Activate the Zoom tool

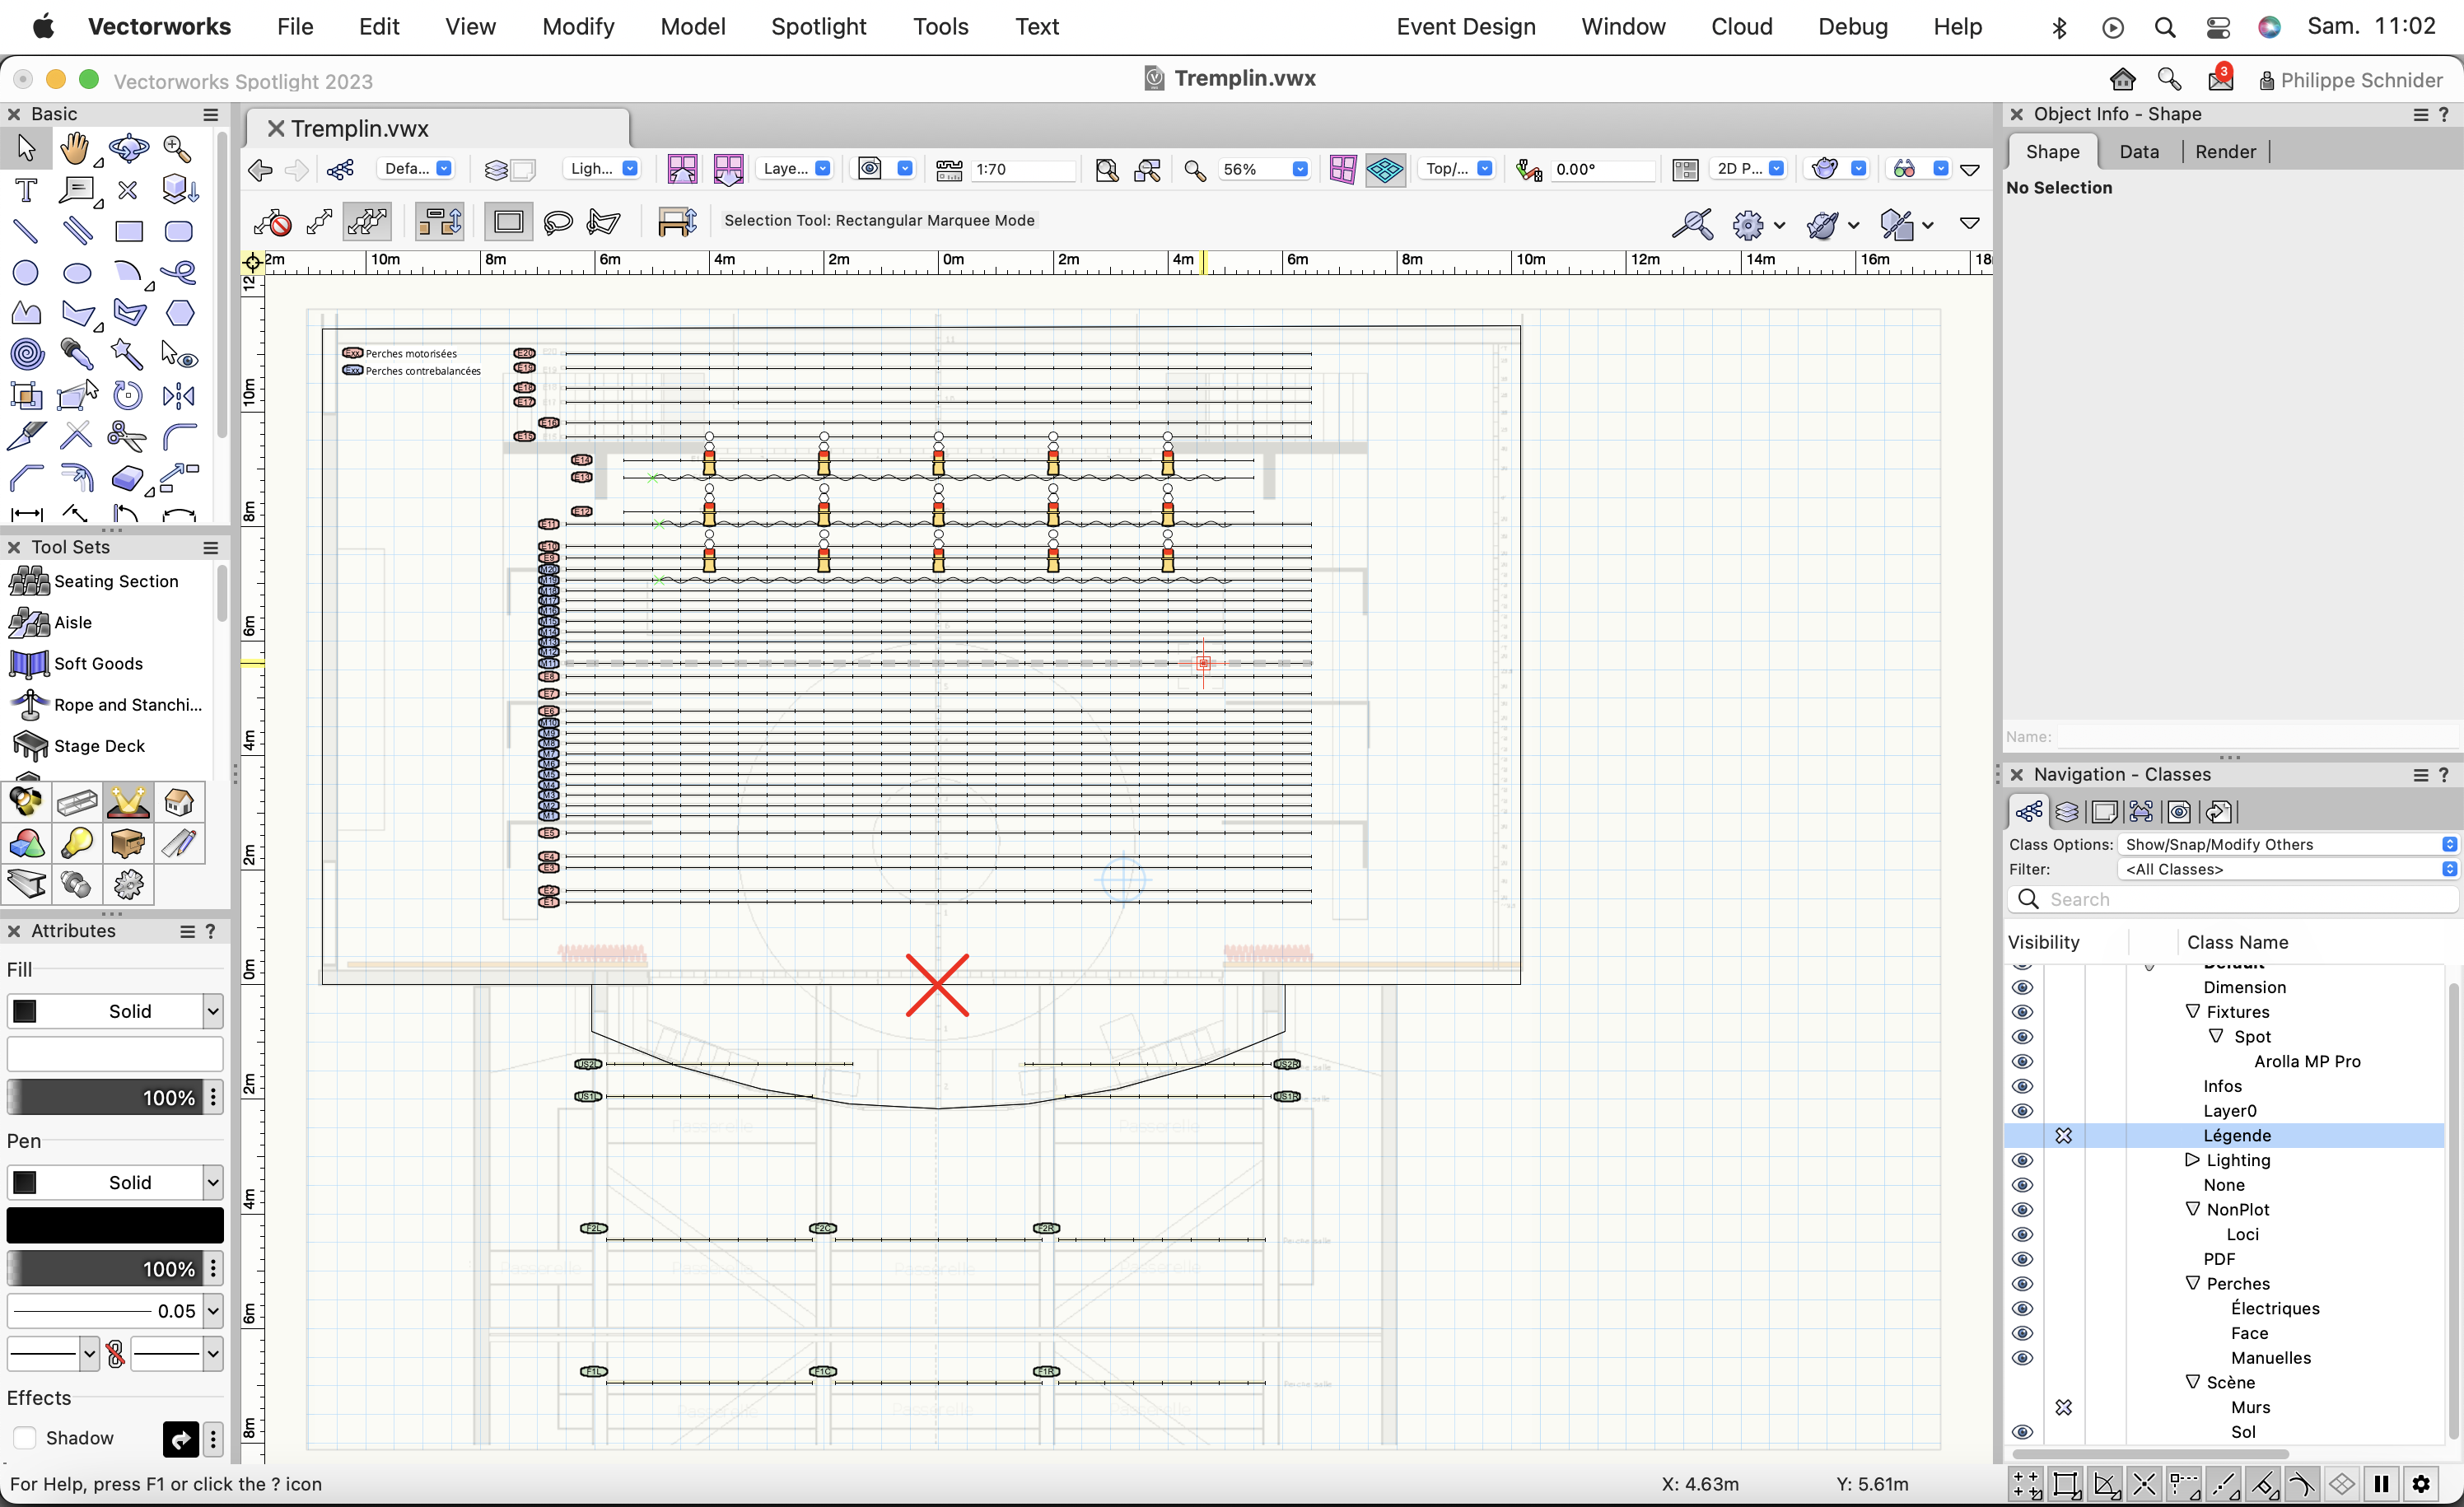click(177, 148)
